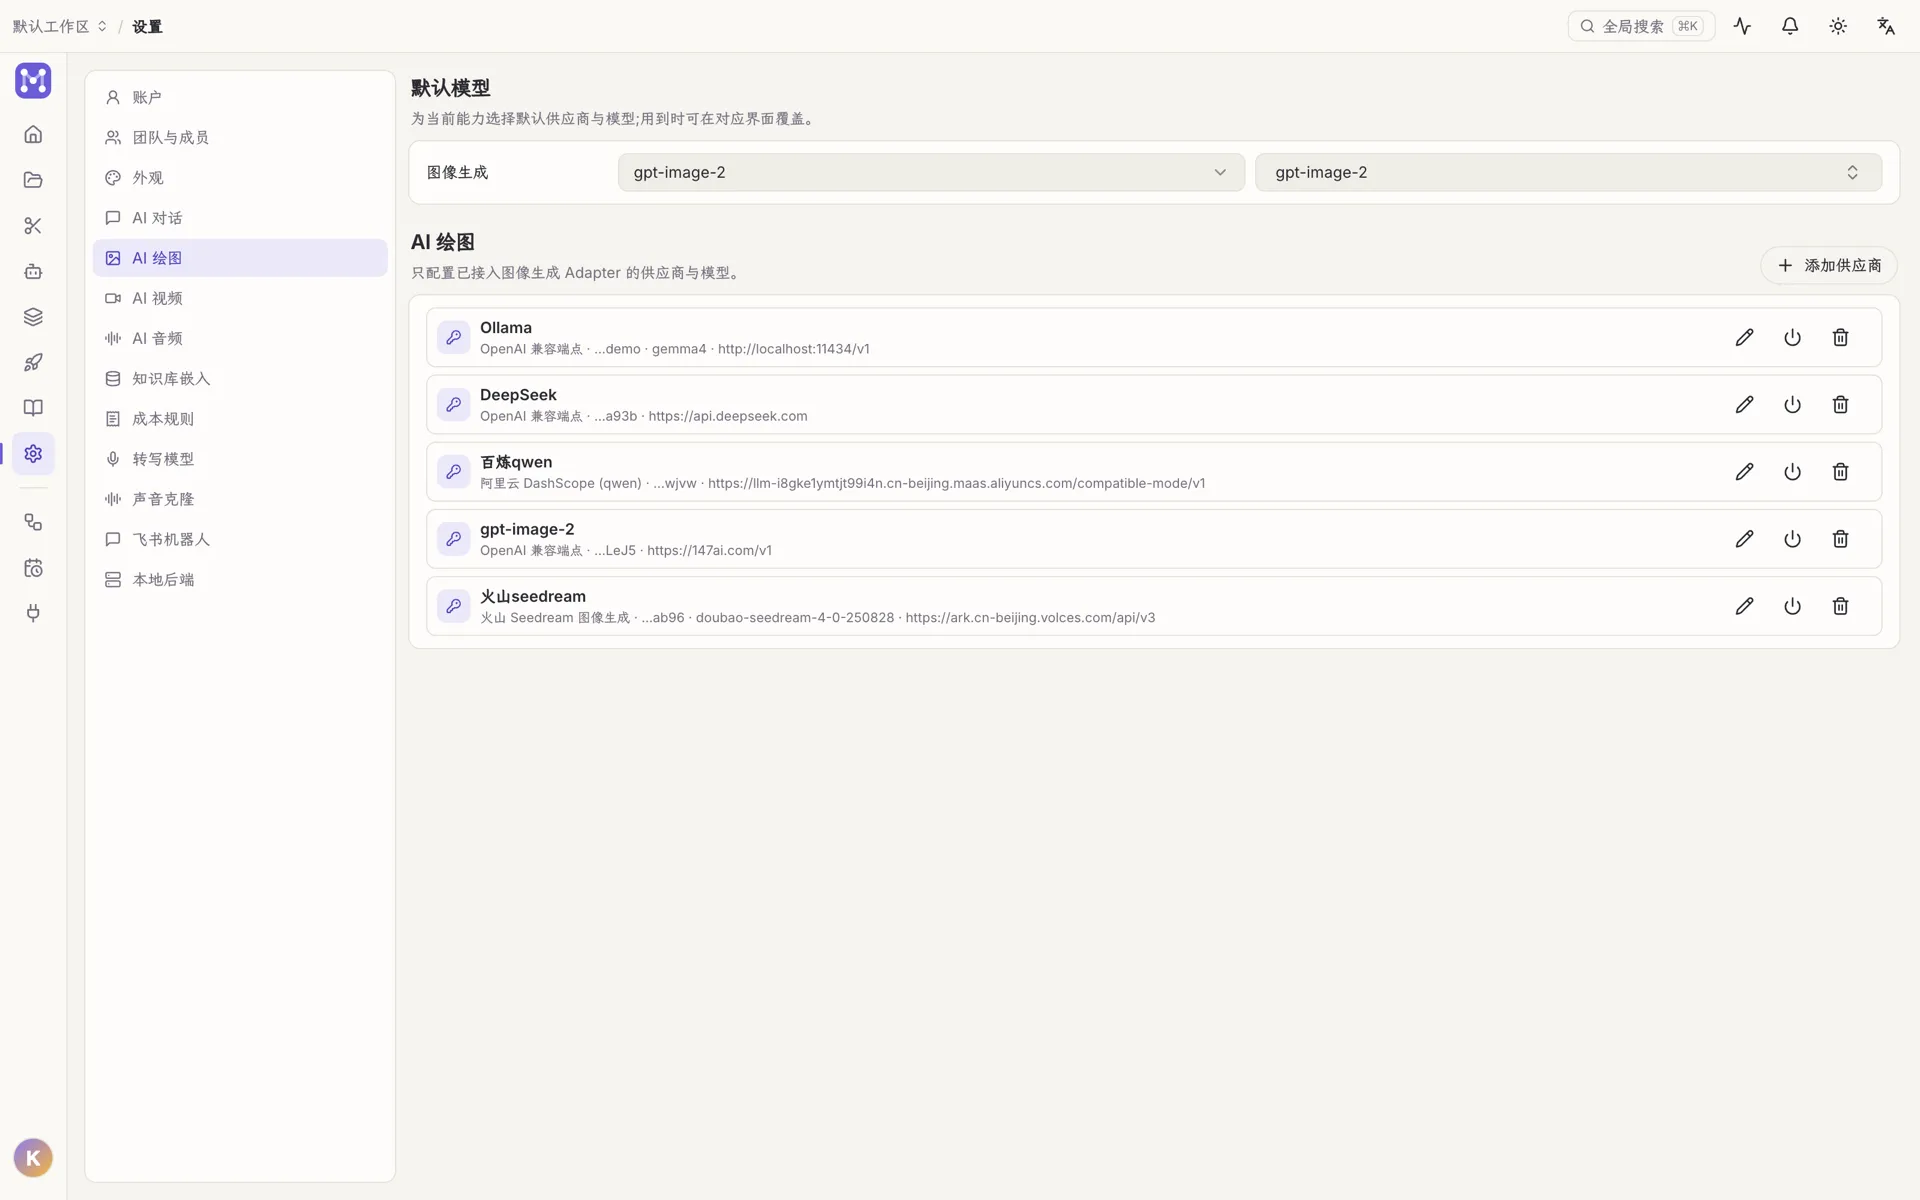This screenshot has height=1200, width=1920.
Task: Delete the 百炼qwen provider
Action: (x=1840, y=472)
